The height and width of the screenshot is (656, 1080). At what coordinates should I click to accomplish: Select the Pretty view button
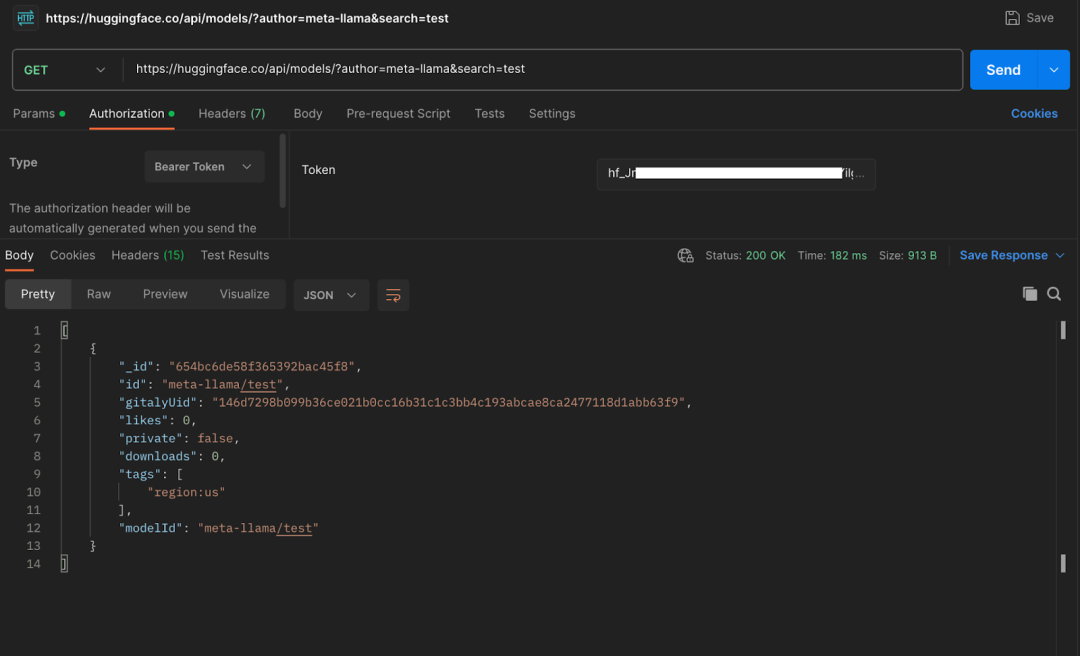38,294
